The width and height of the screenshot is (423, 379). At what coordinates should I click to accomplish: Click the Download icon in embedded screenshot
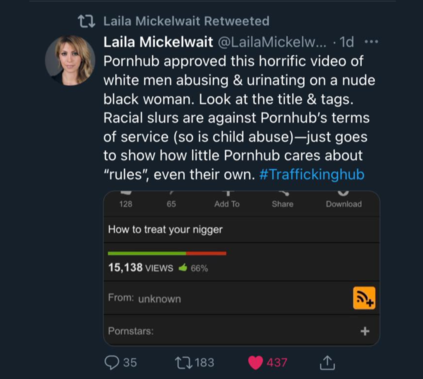[344, 199]
